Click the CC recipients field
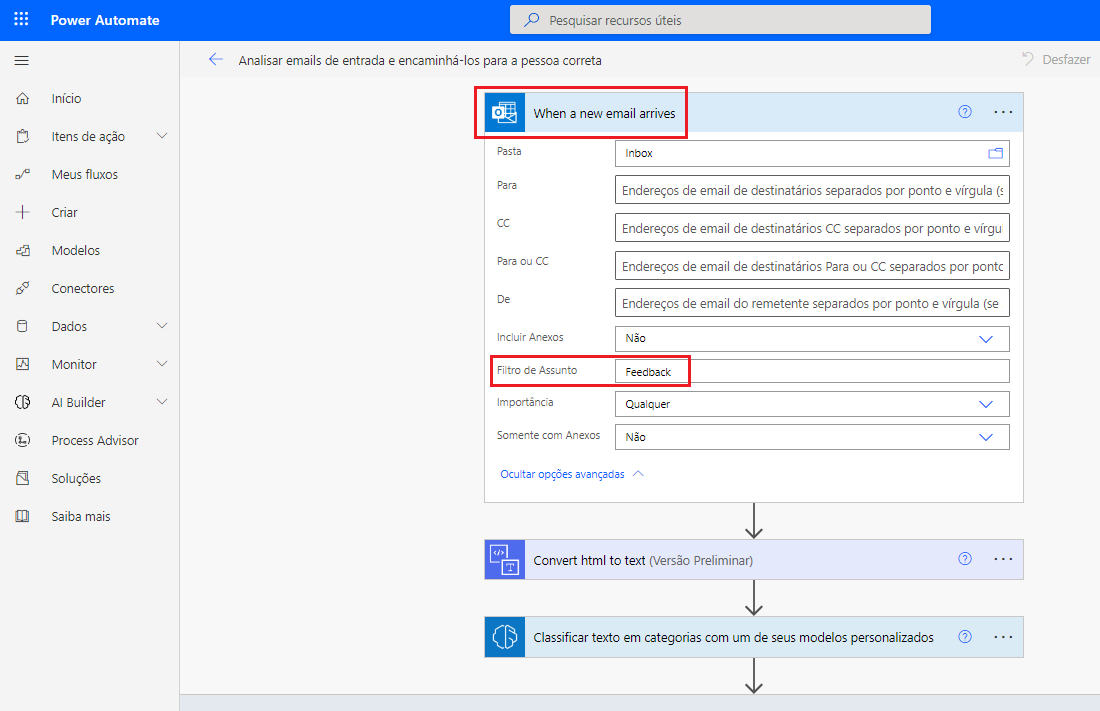 [x=812, y=227]
